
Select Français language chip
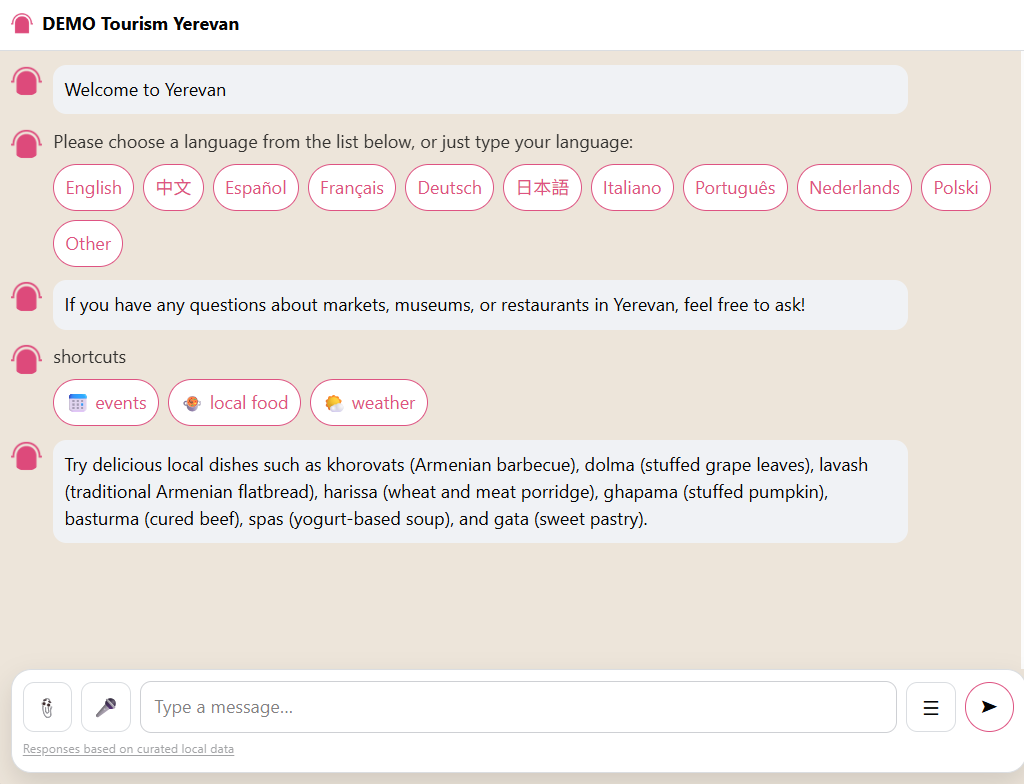point(352,188)
